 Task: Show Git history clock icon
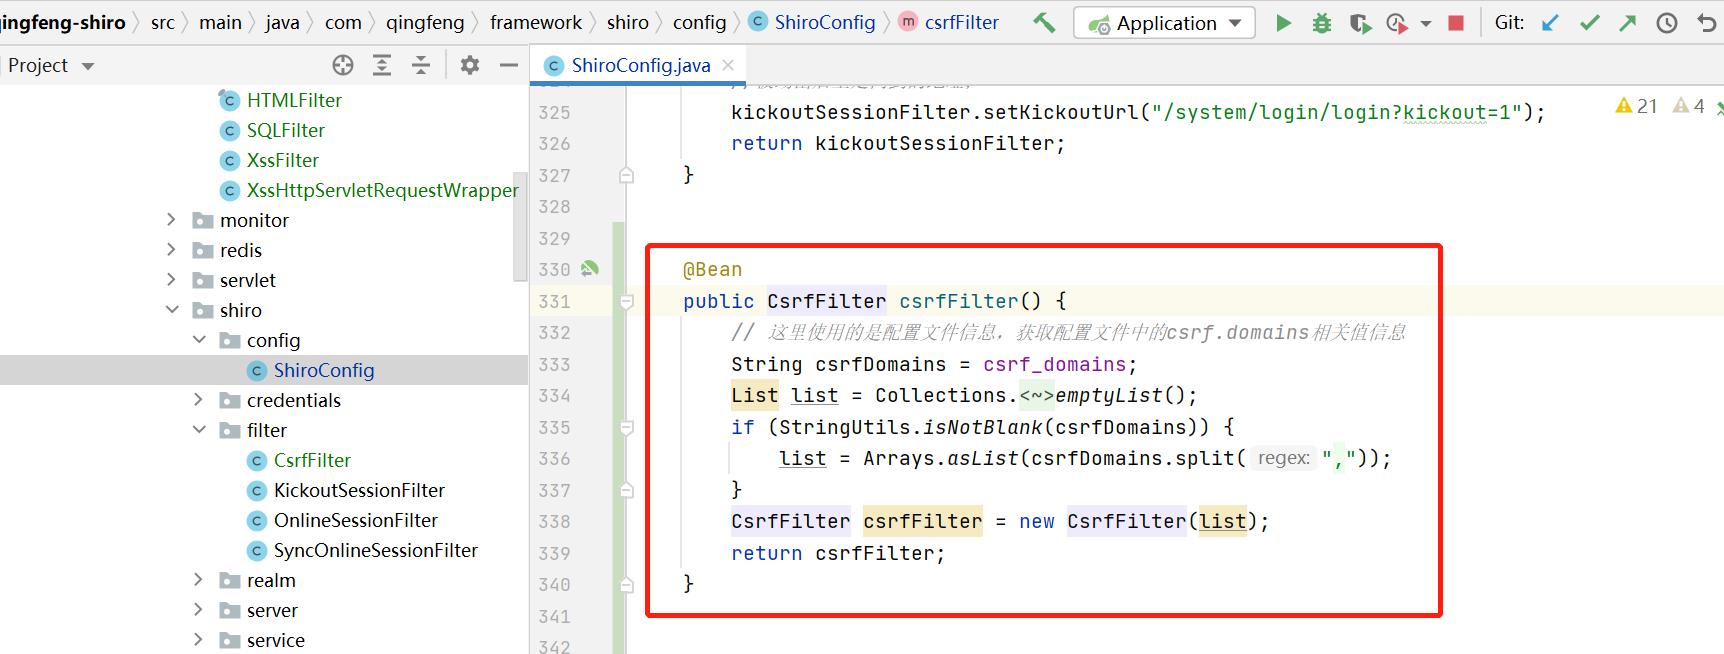[1667, 23]
